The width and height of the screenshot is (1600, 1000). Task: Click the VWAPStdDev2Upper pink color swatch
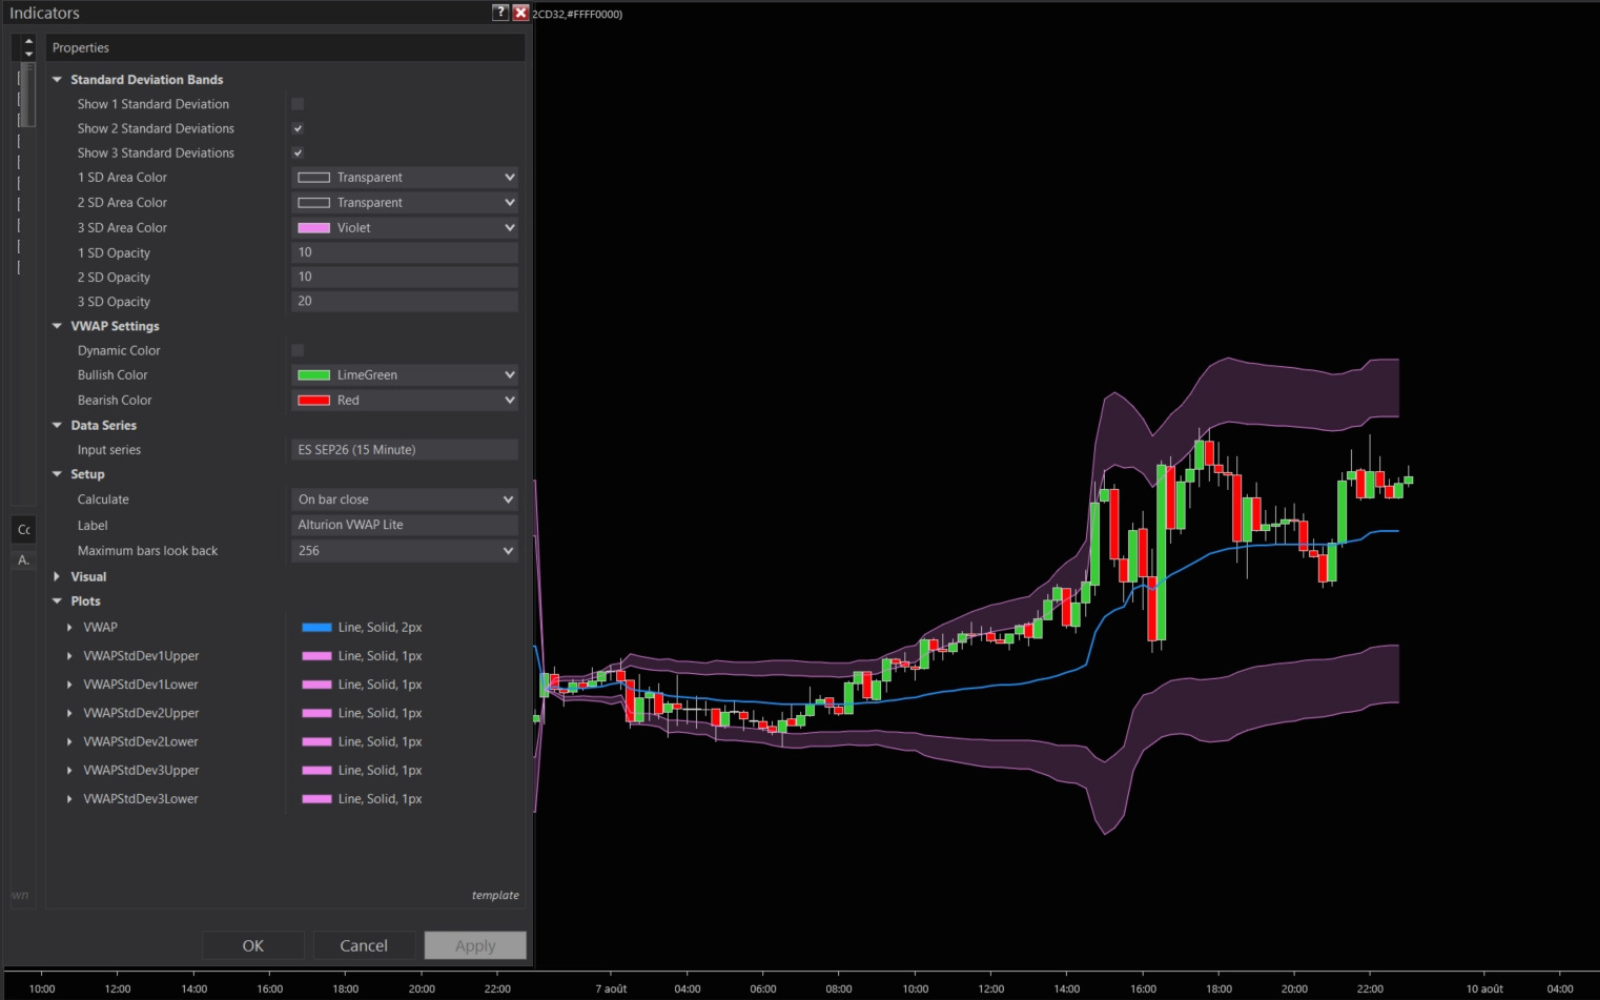coord(317,713)
